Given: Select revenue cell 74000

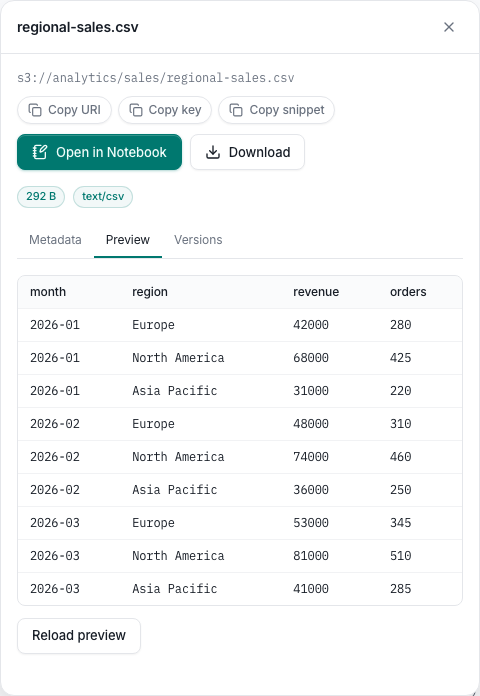Looking at the screenshot, I should point(311,457).
